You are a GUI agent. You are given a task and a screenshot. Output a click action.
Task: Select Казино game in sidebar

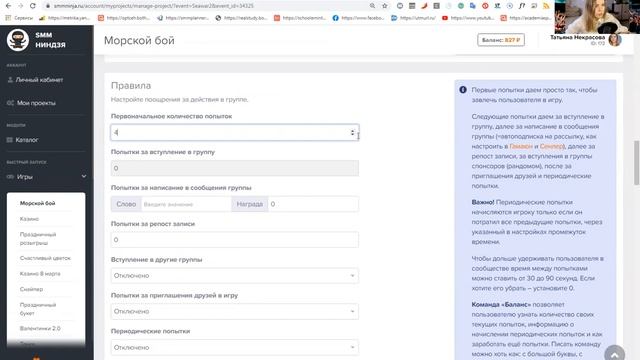(x=29, y=219)
